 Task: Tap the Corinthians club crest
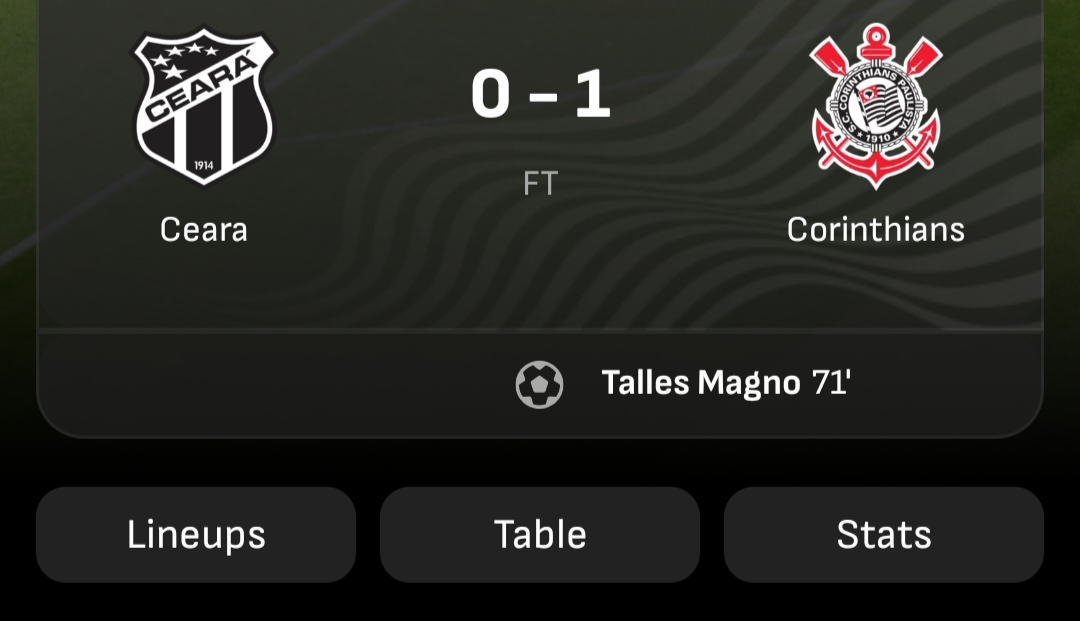[875, 106]
